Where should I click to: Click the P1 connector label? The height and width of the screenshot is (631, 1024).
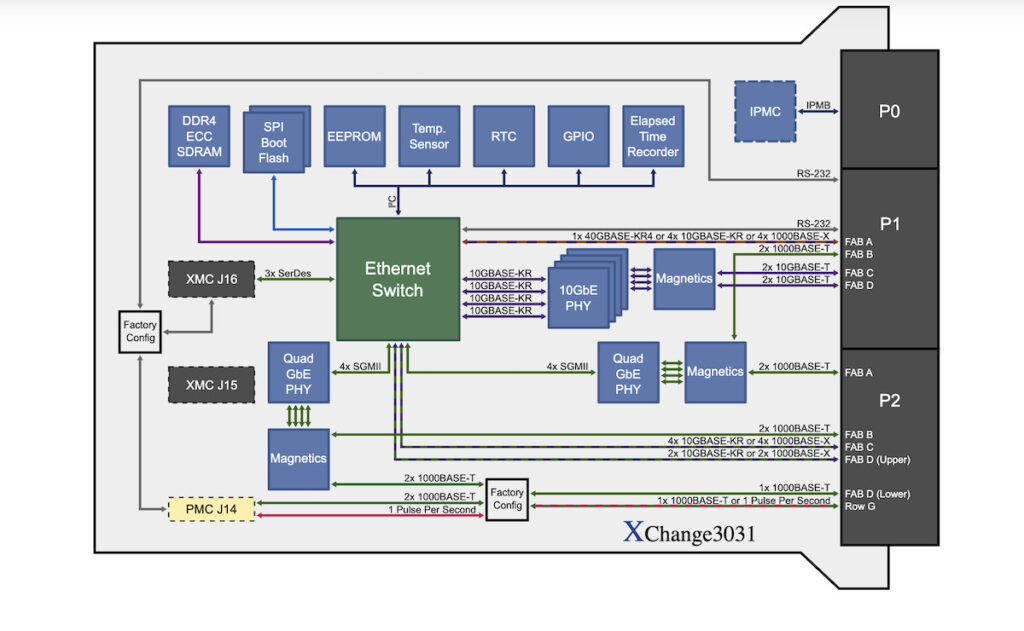(889, 224)
